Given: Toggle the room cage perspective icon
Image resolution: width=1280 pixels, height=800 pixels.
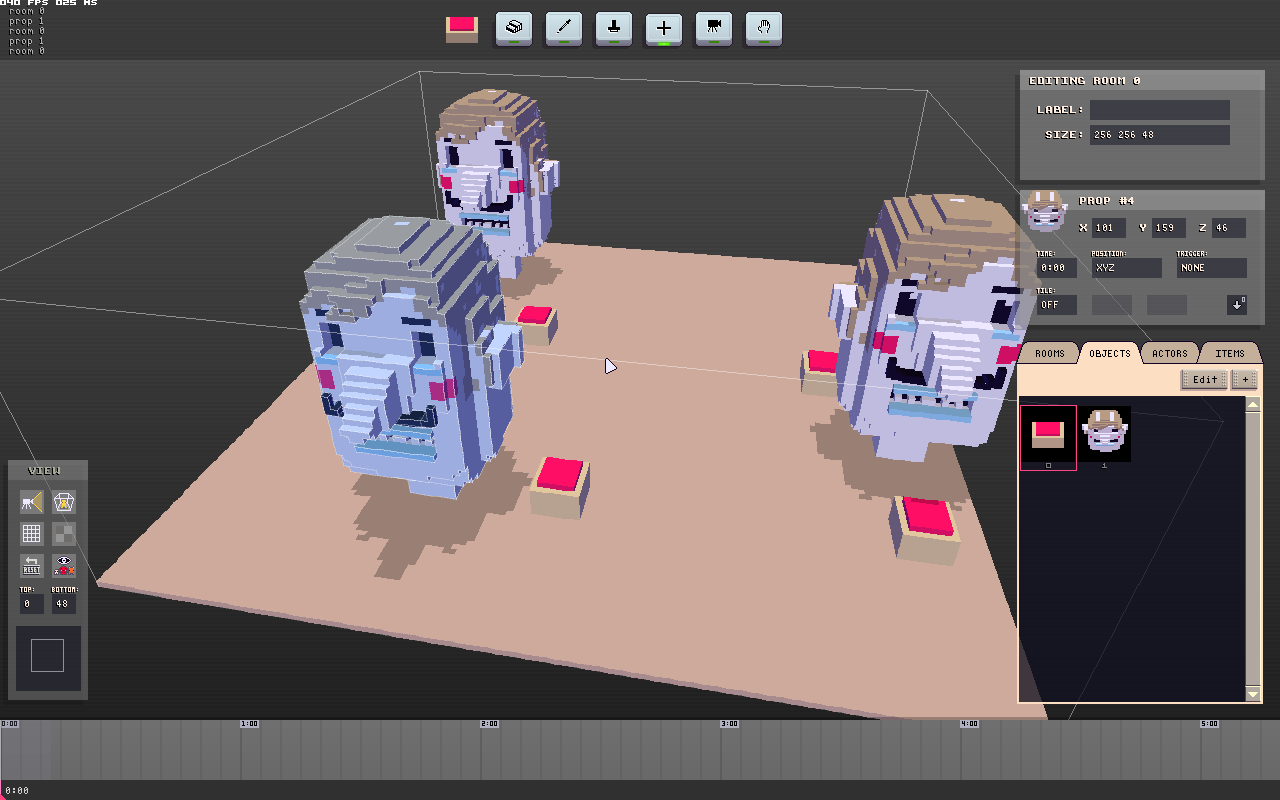Looking at the screenshot, I should 64,502.
